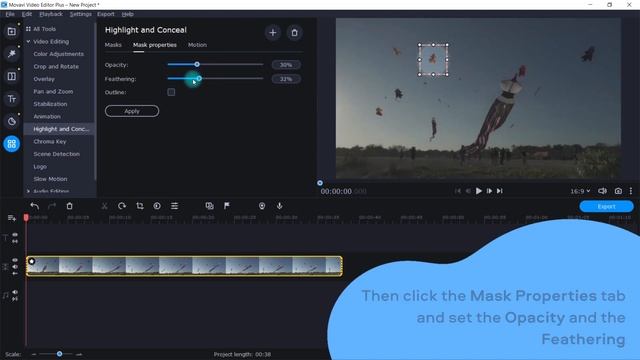640x360 pixels.
Task: Select Chroma Key tool
Action: click(50, 142)
